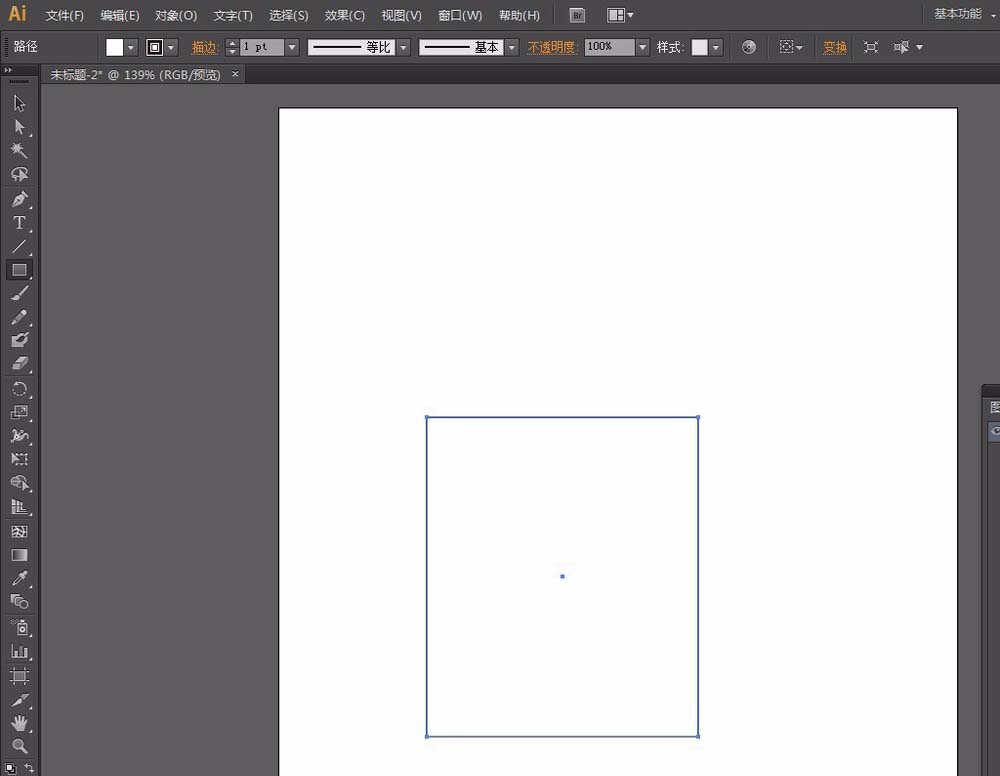1000x776 pixels.
Task: Activate the Gradient tool
Action: (x=19, y=555)
